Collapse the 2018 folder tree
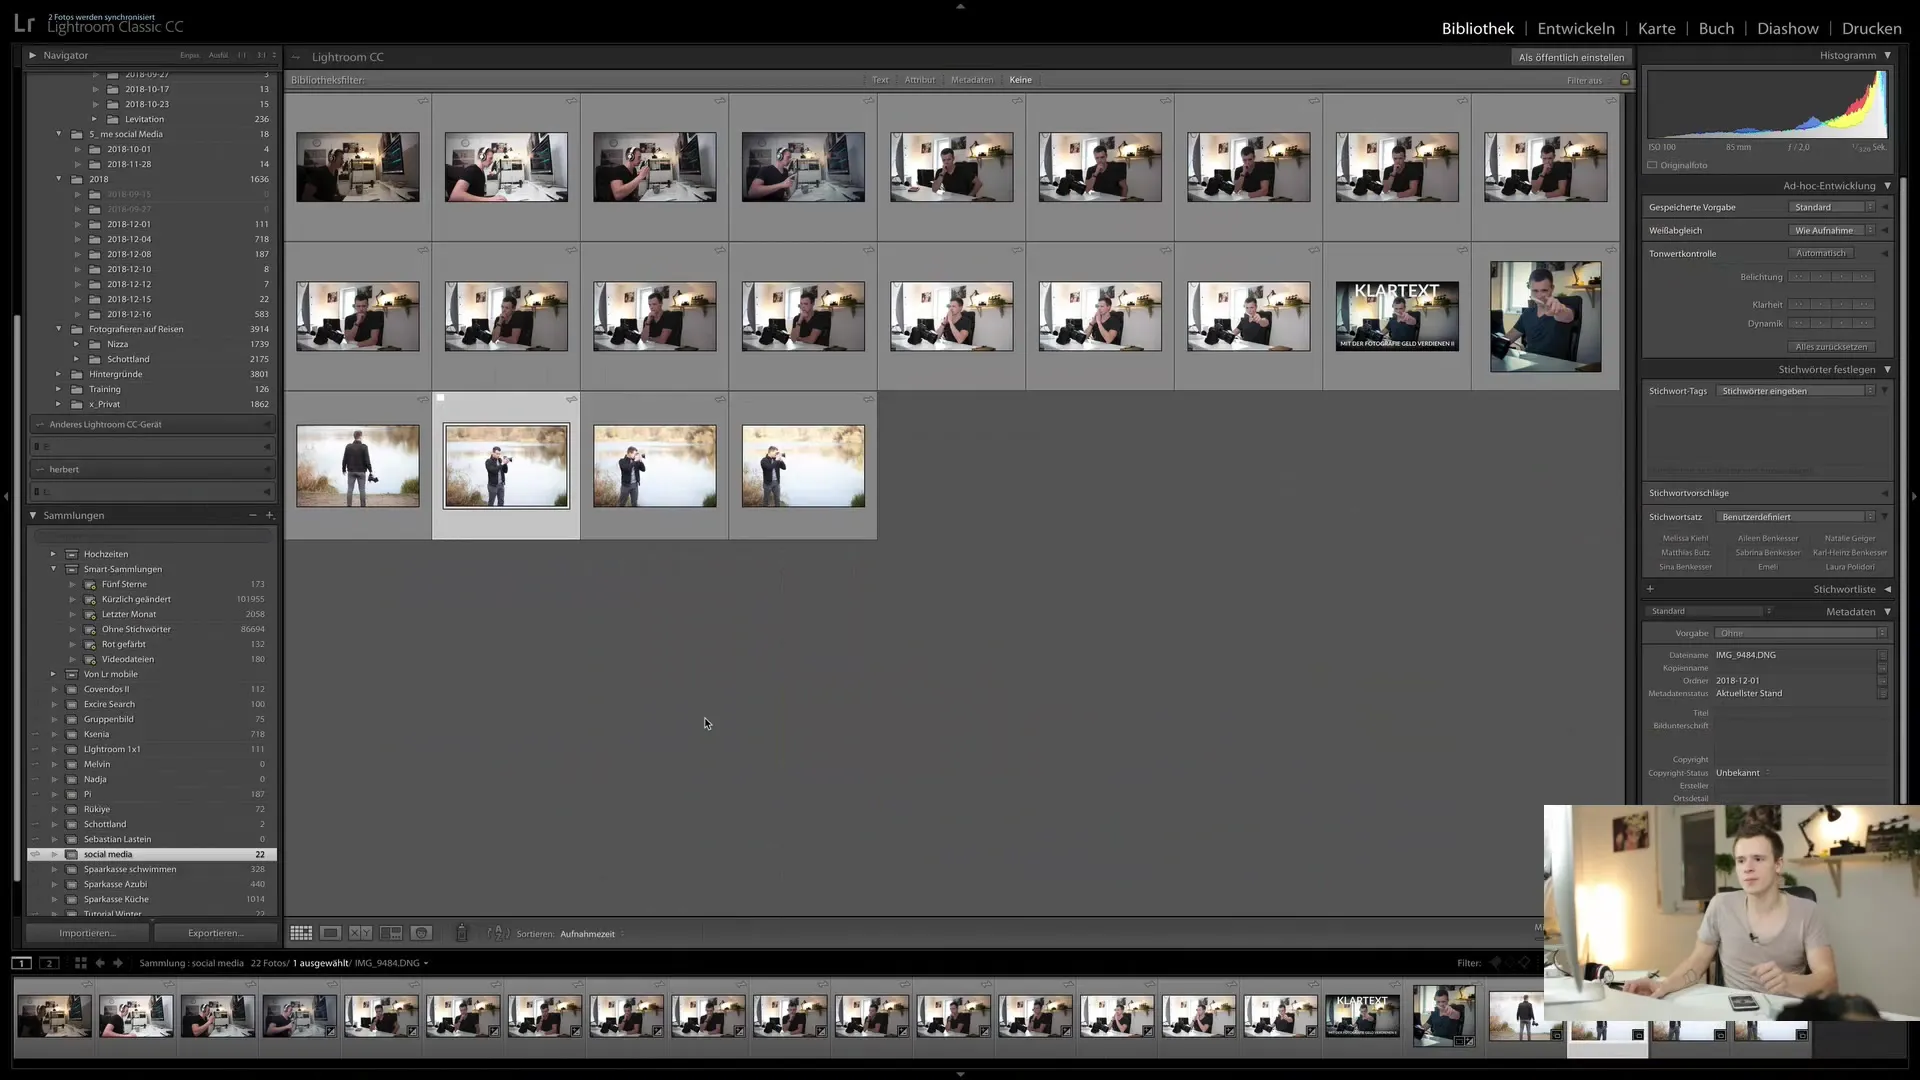 [x=59, y=179]
